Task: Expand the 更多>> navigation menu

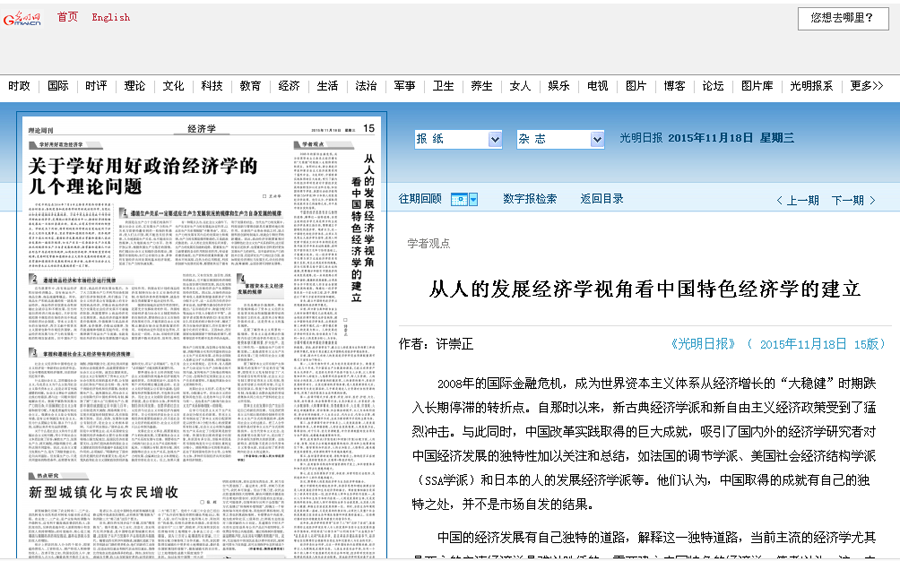Action: click(x=866, y=86)
